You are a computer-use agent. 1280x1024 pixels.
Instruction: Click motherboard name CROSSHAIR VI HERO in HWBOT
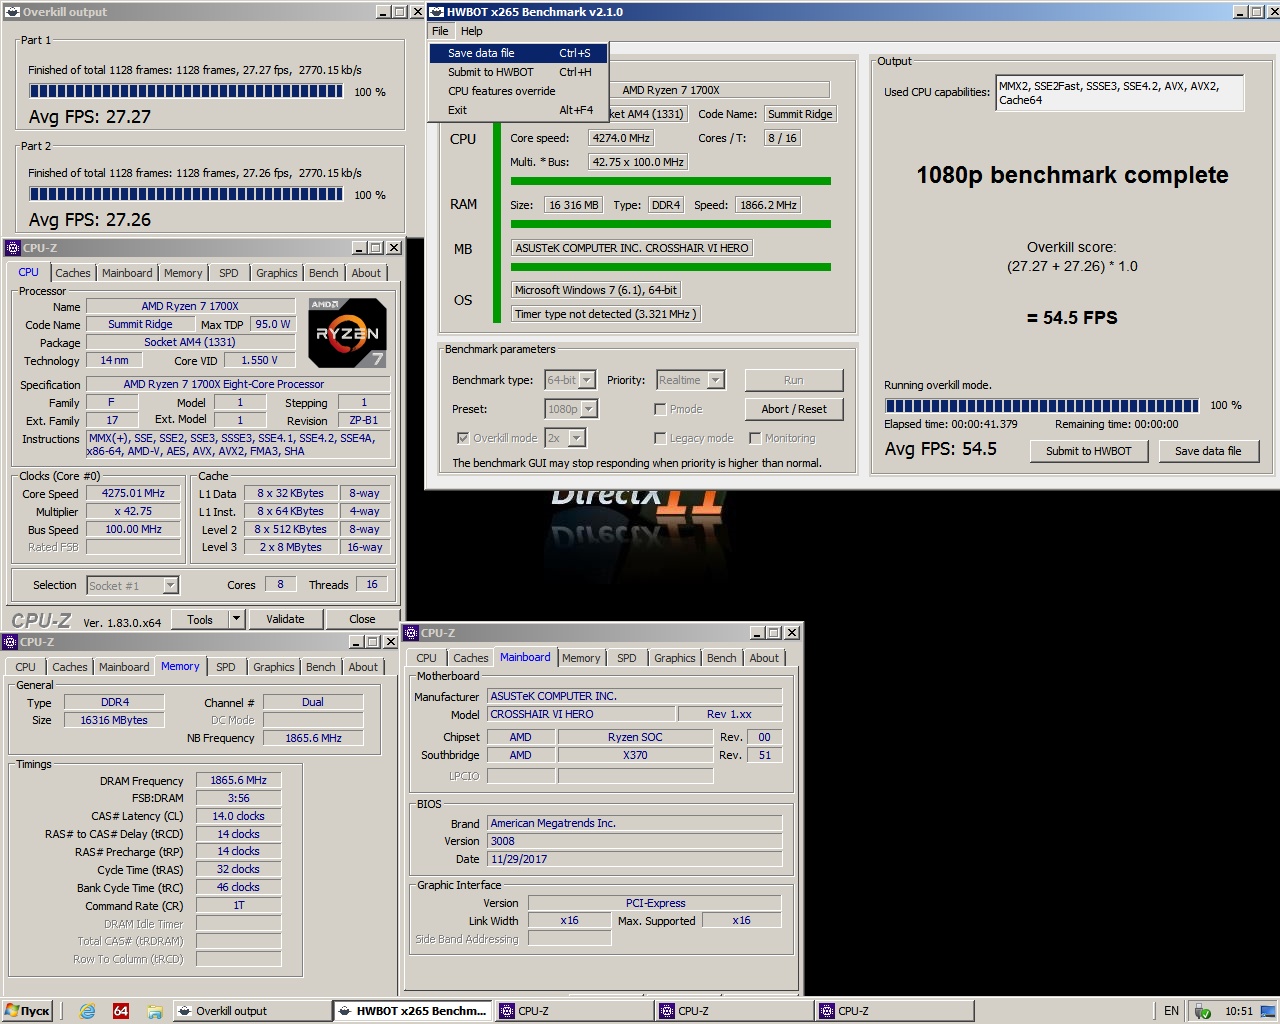click(x=632, y=248)
